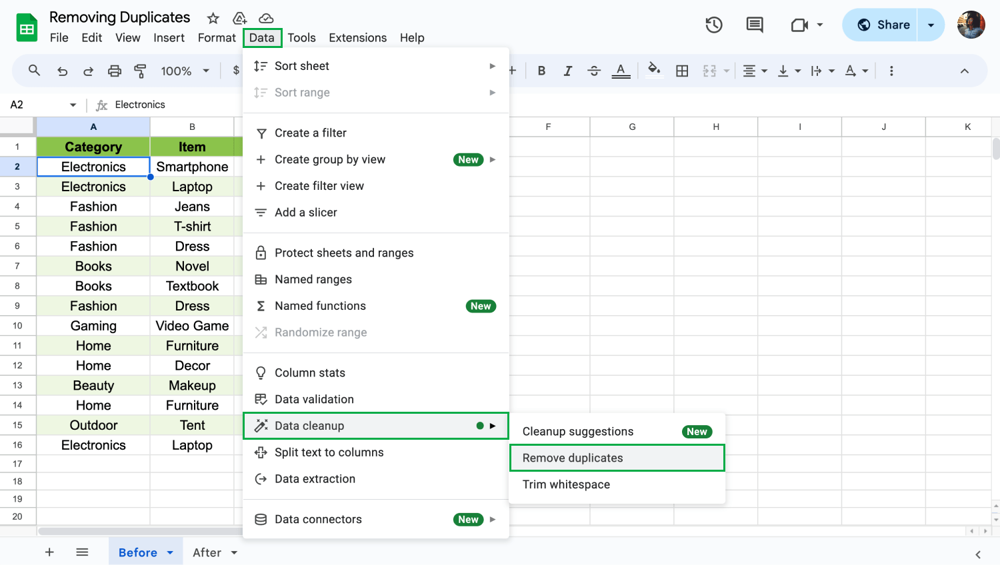Click the undo arrow icon

(x=62, y=71)
